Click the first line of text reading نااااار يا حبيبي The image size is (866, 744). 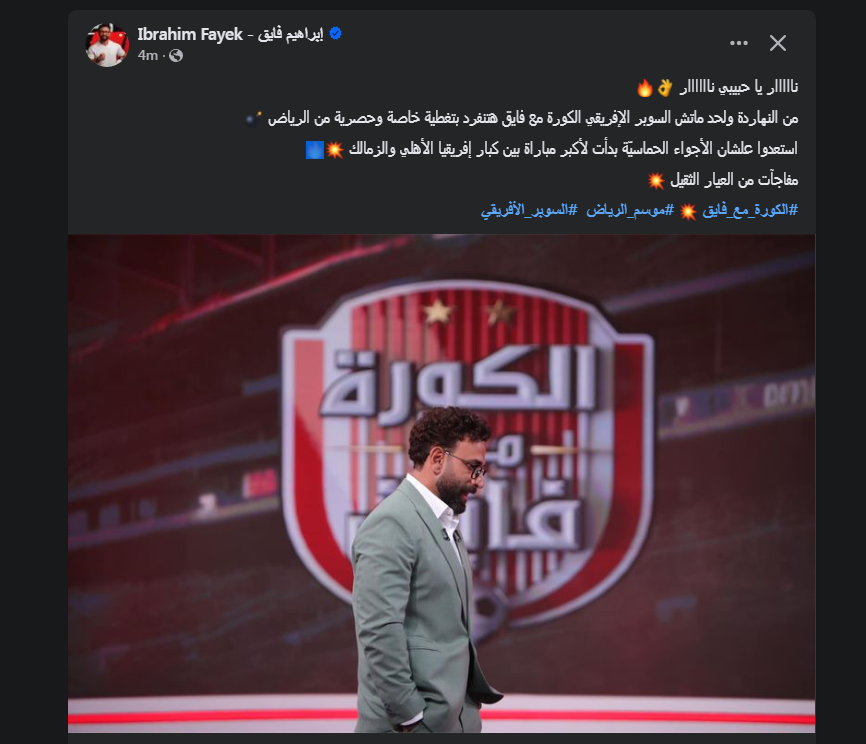(x=739, y=87)
